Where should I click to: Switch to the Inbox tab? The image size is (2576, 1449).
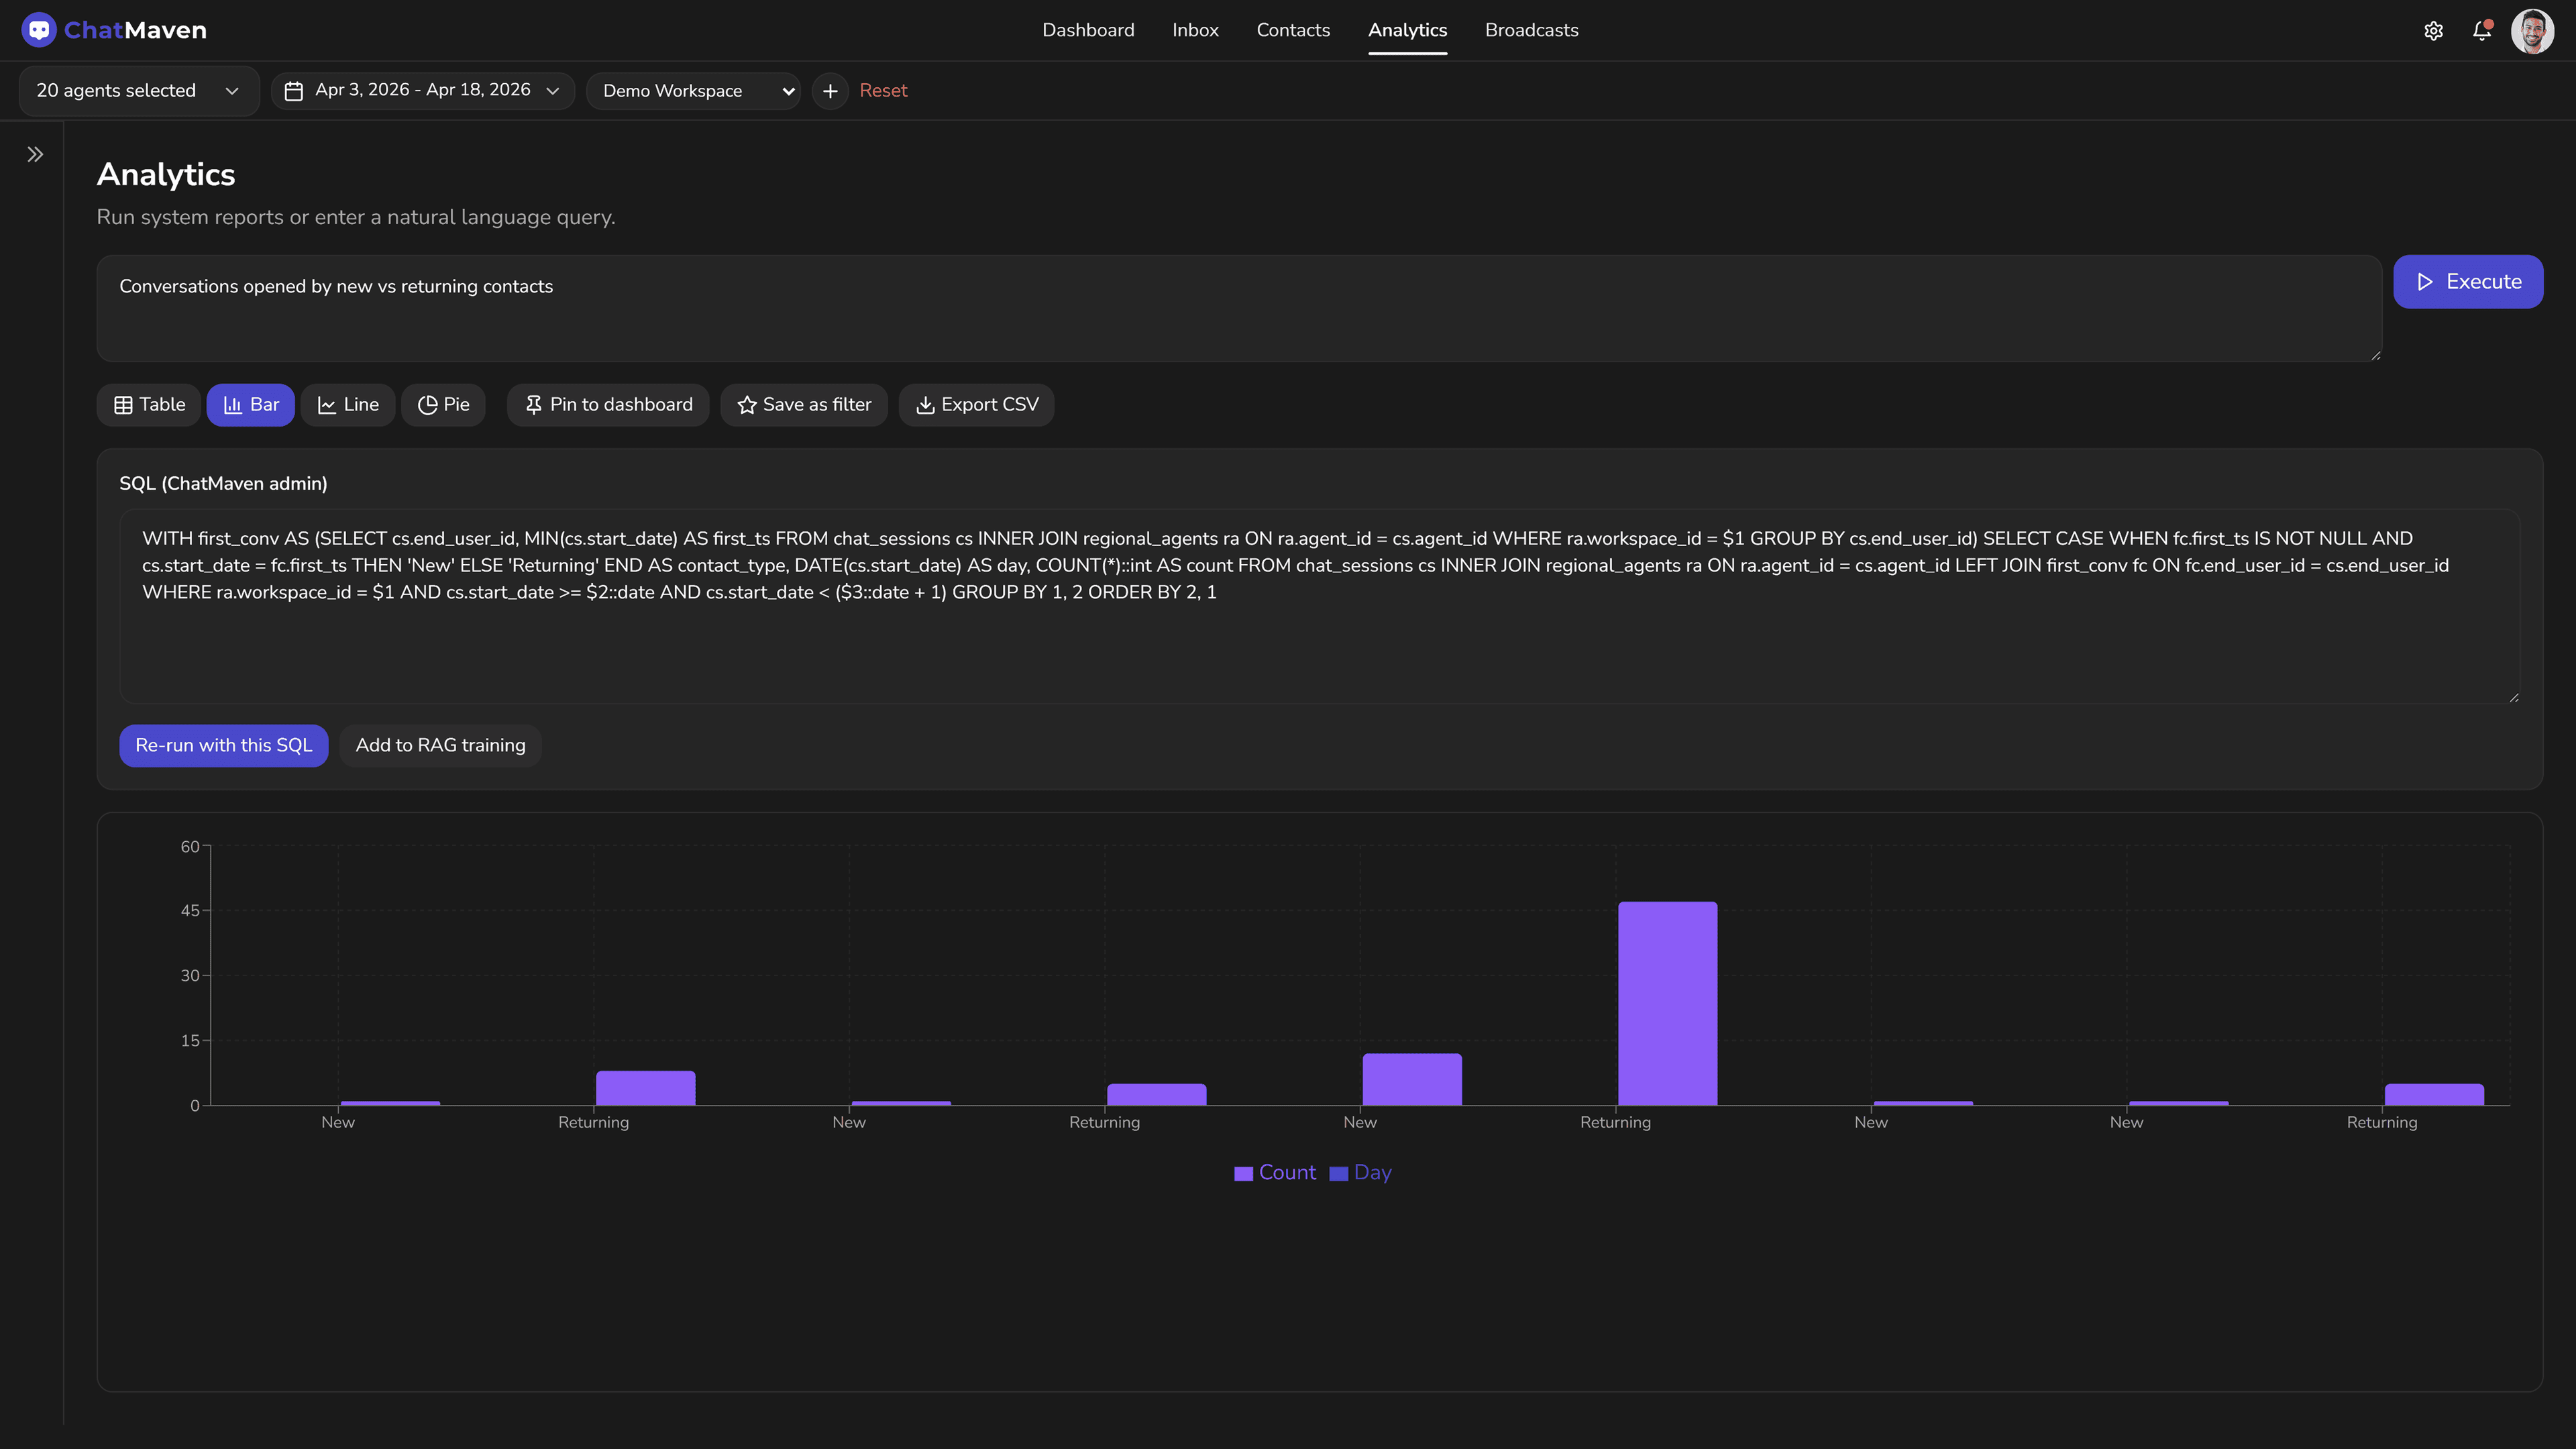click(1195, 30)
